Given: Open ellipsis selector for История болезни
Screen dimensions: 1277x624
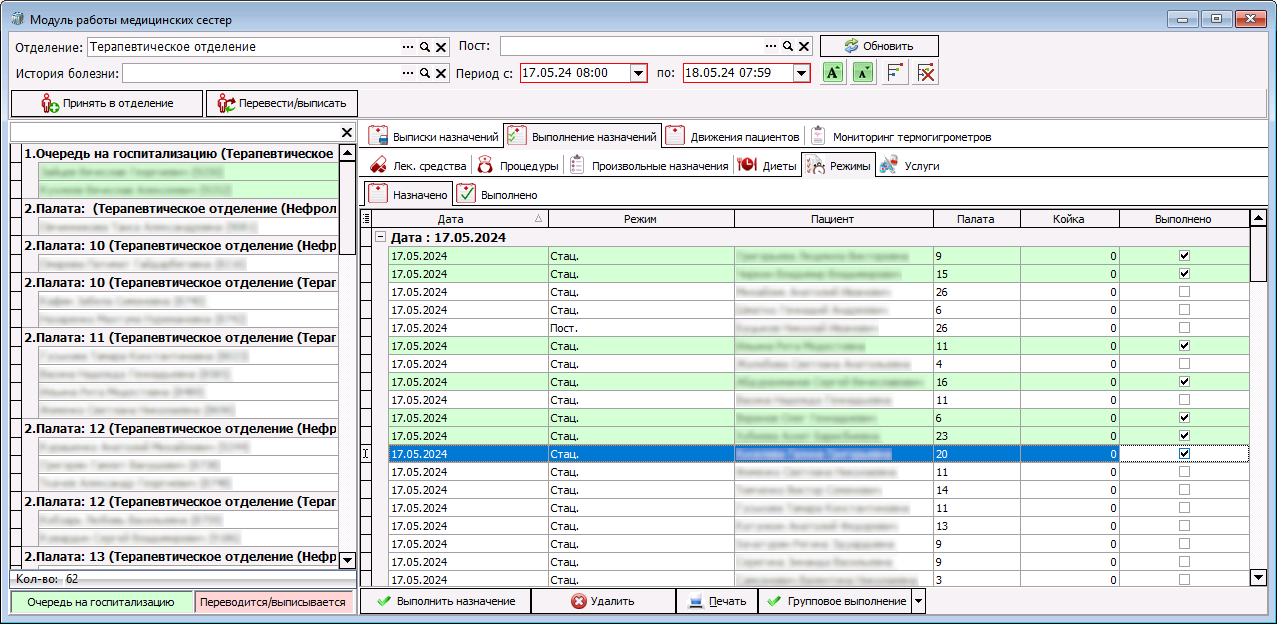Looking at the screenshot, I should point(408,73).
